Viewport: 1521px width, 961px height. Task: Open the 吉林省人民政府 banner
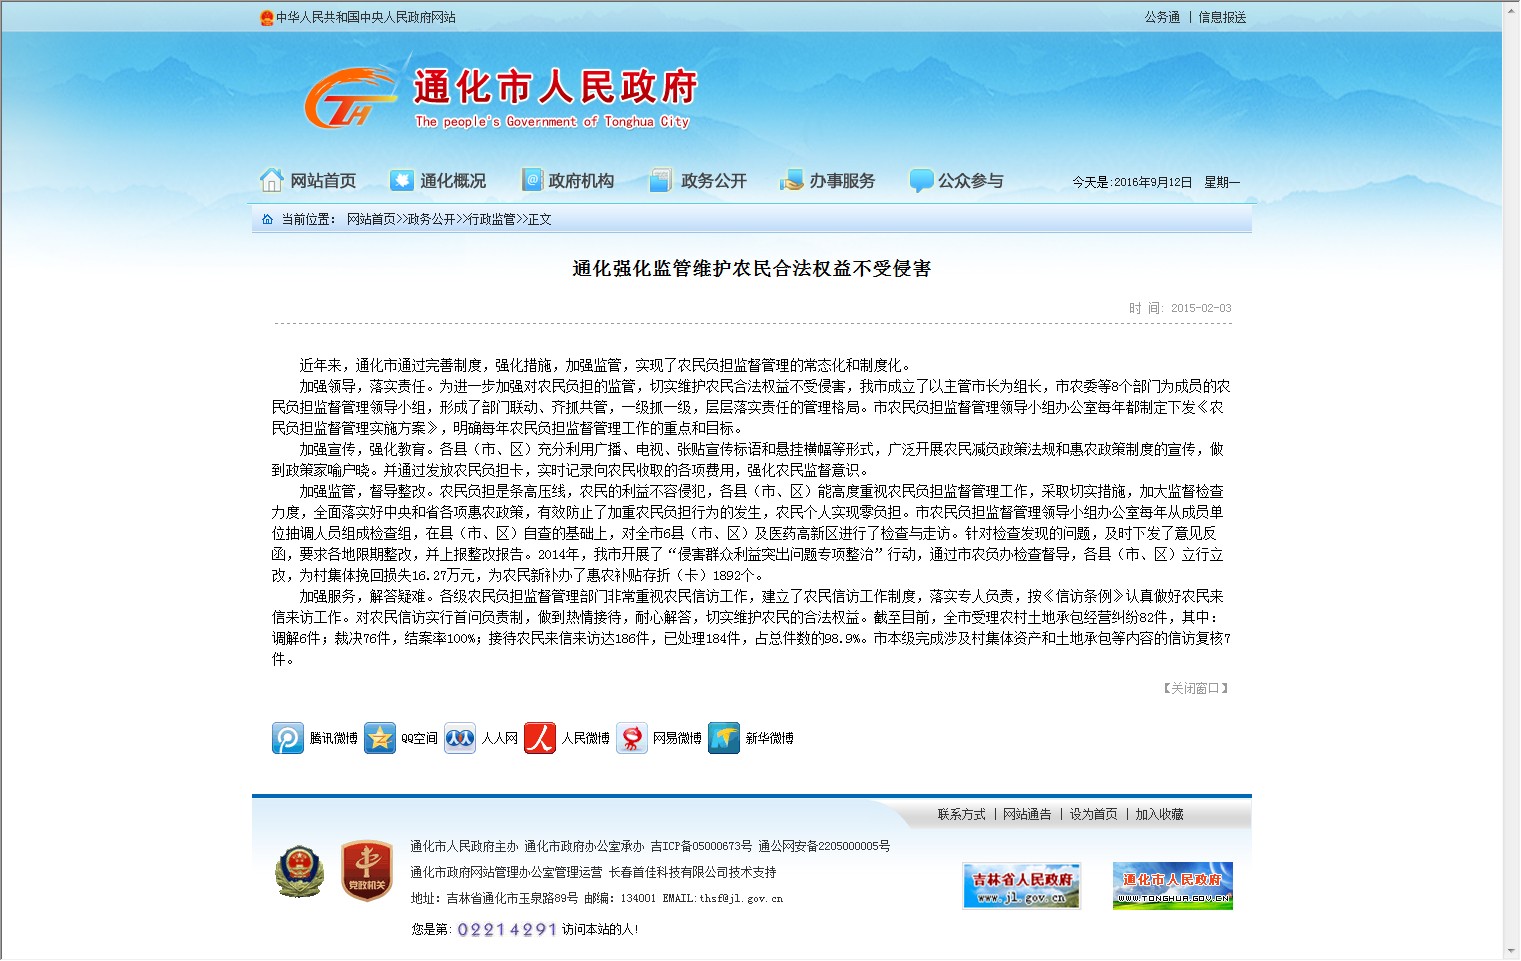(1021, 886)
